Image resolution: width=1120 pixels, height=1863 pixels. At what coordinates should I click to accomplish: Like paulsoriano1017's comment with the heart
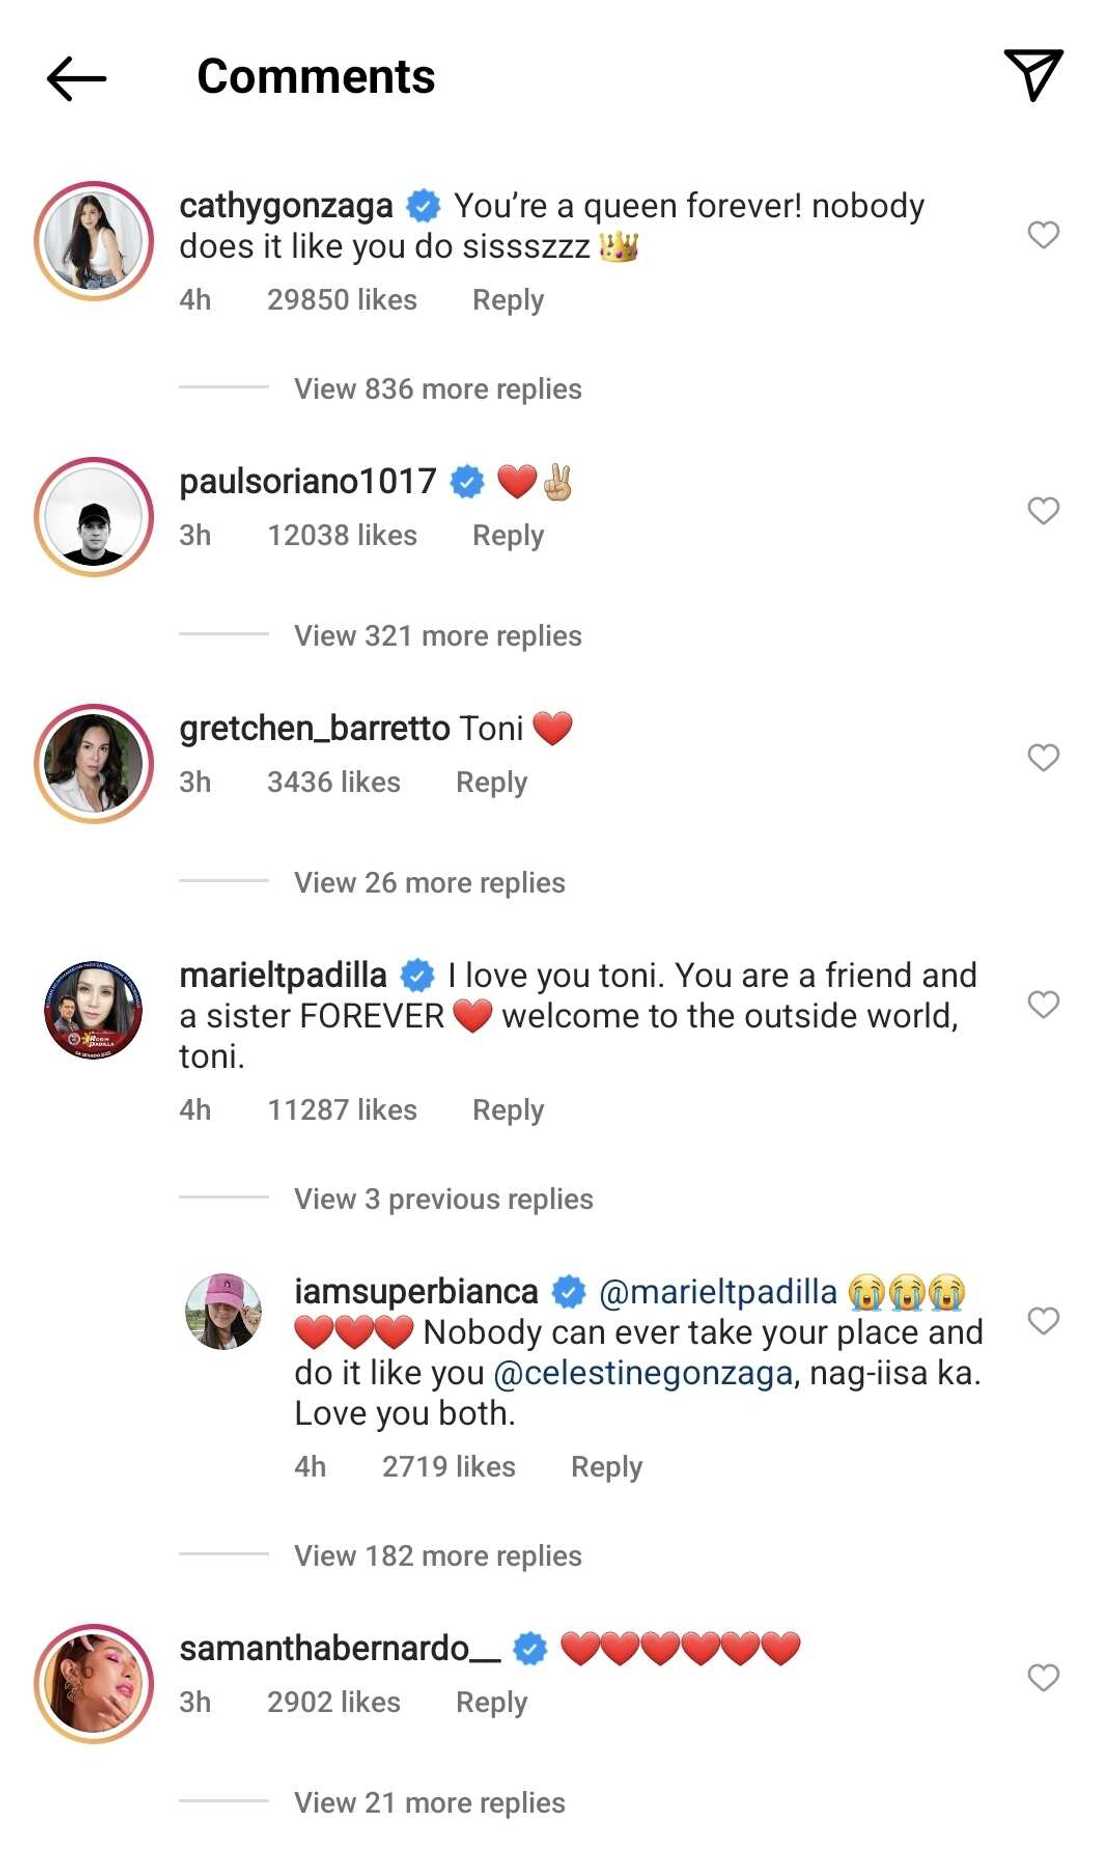tap(1043, 511)
